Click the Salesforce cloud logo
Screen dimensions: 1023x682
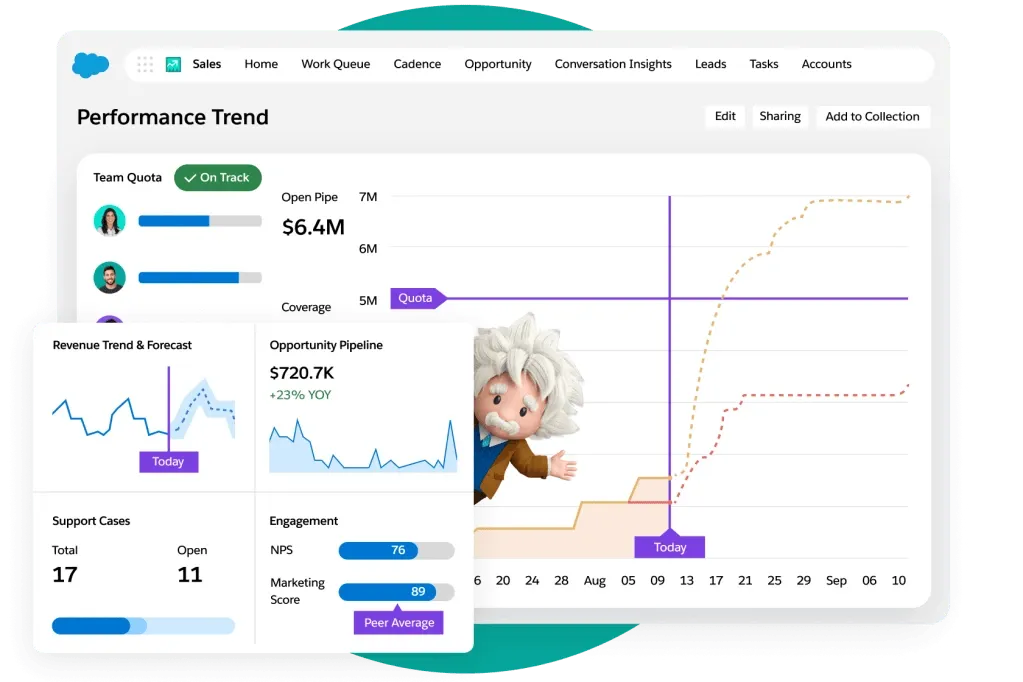click(89, 64)
